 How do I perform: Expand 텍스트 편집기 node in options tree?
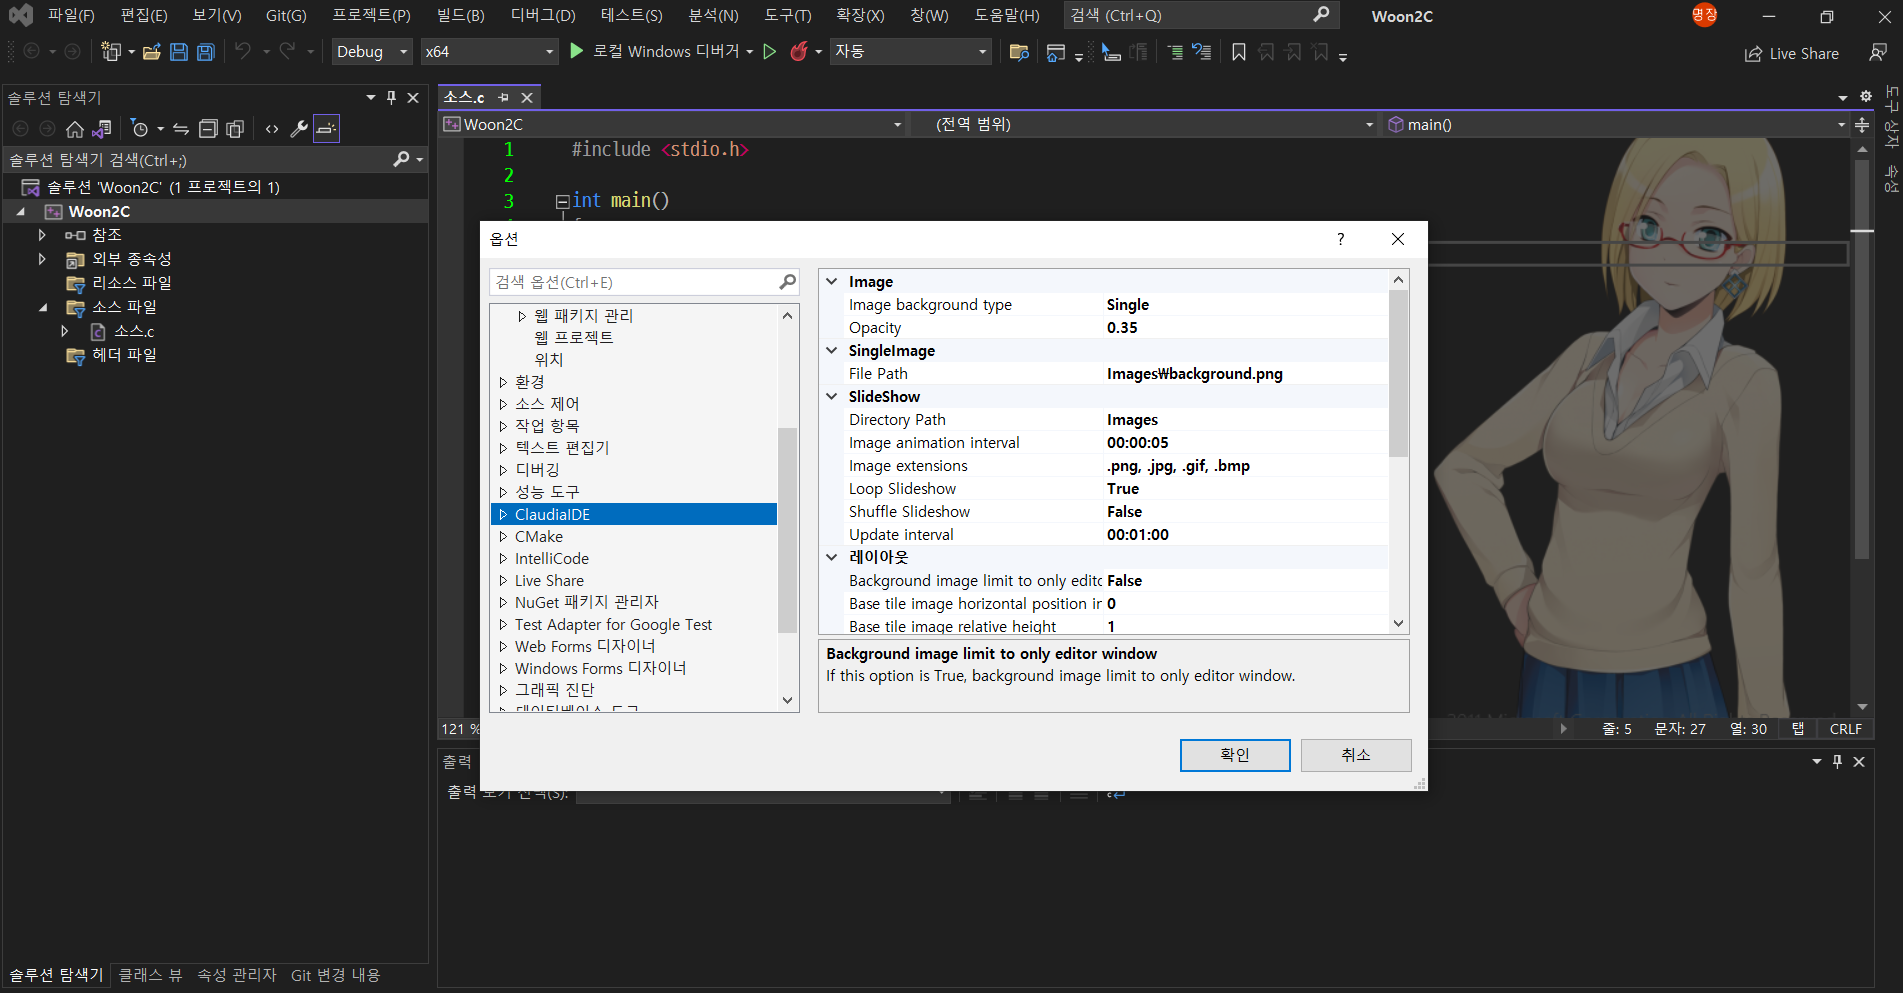tap(503, 448)
